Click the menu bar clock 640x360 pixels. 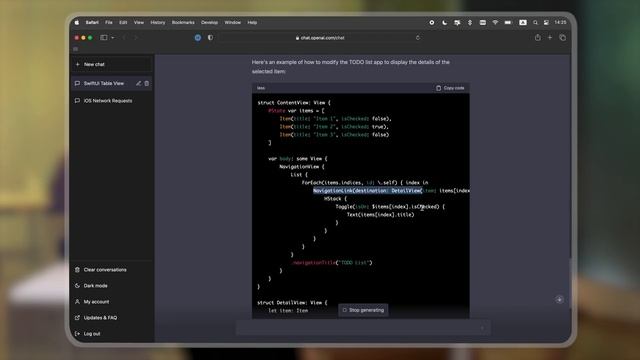(560, 22)
